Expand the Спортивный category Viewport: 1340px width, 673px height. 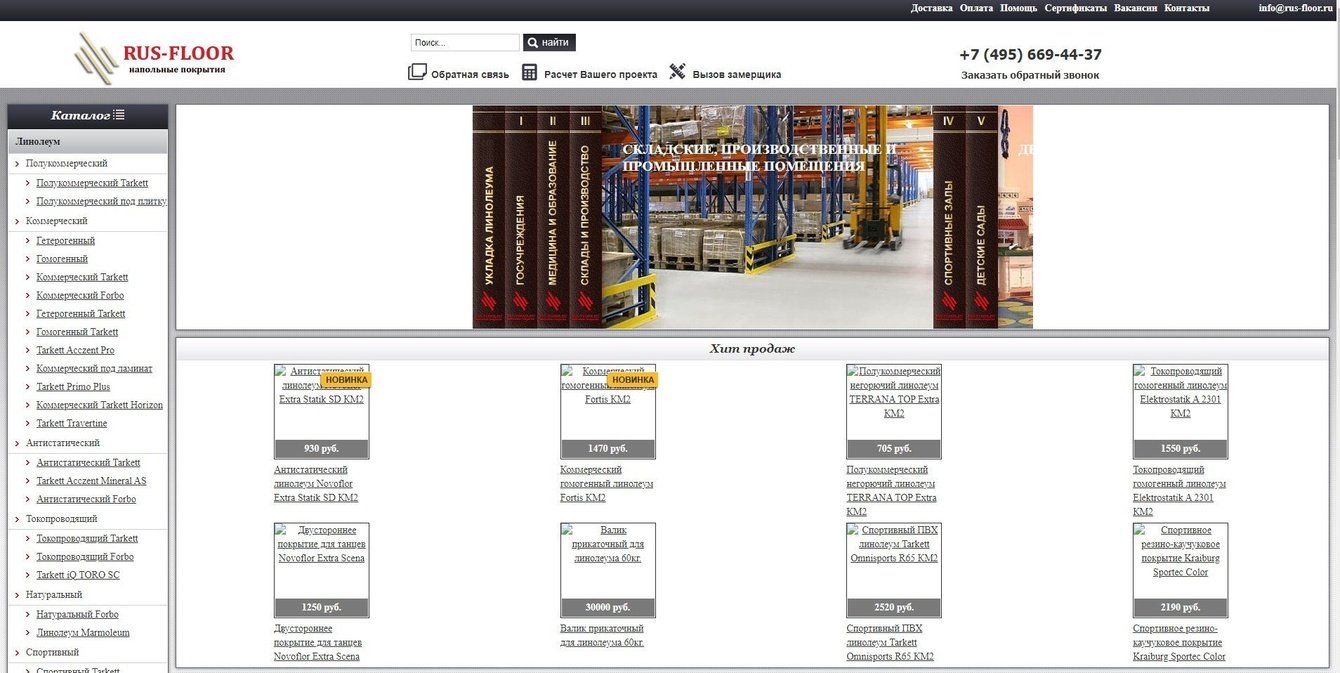pos(52,652)
